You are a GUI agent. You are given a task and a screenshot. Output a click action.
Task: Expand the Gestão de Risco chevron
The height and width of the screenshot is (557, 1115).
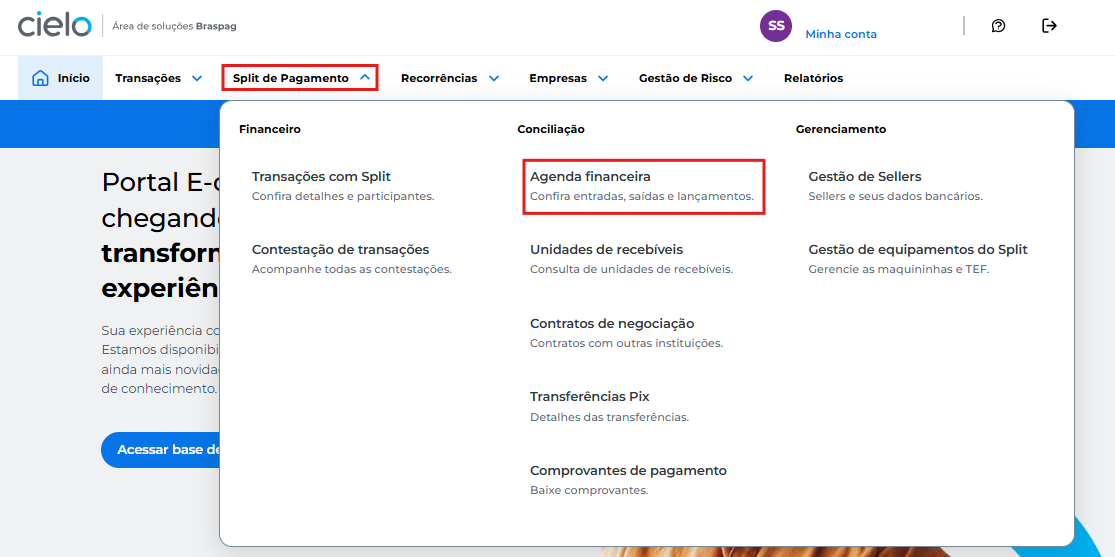[x=748, y=78]
